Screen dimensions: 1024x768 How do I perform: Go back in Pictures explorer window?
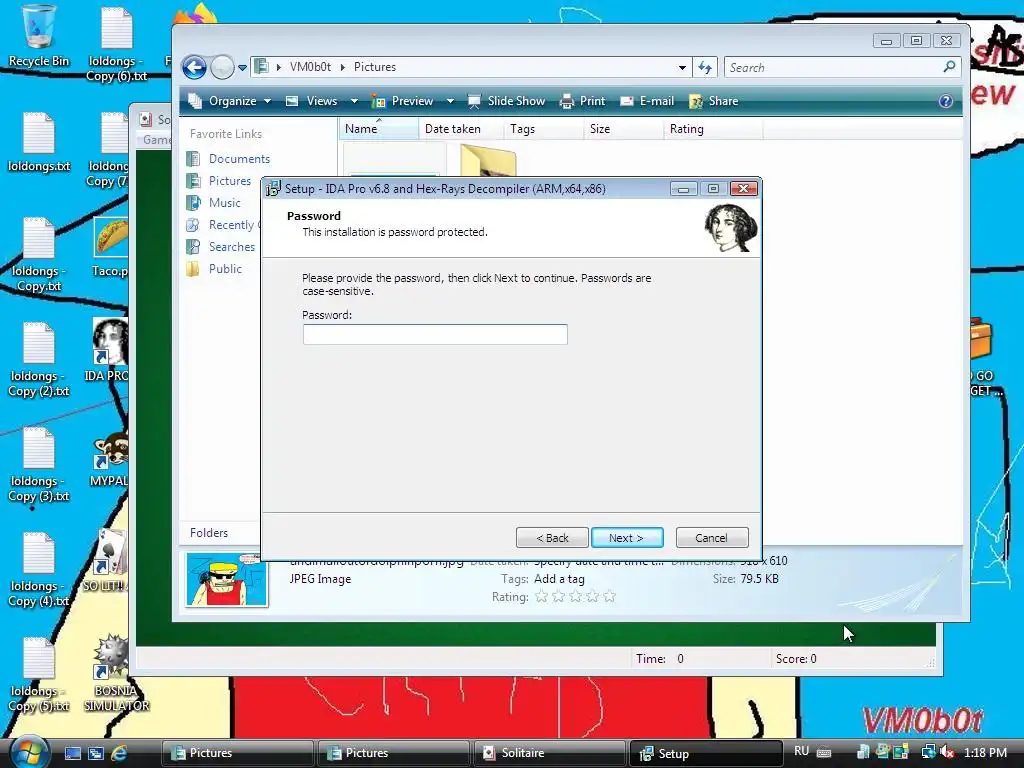[195, 67]
